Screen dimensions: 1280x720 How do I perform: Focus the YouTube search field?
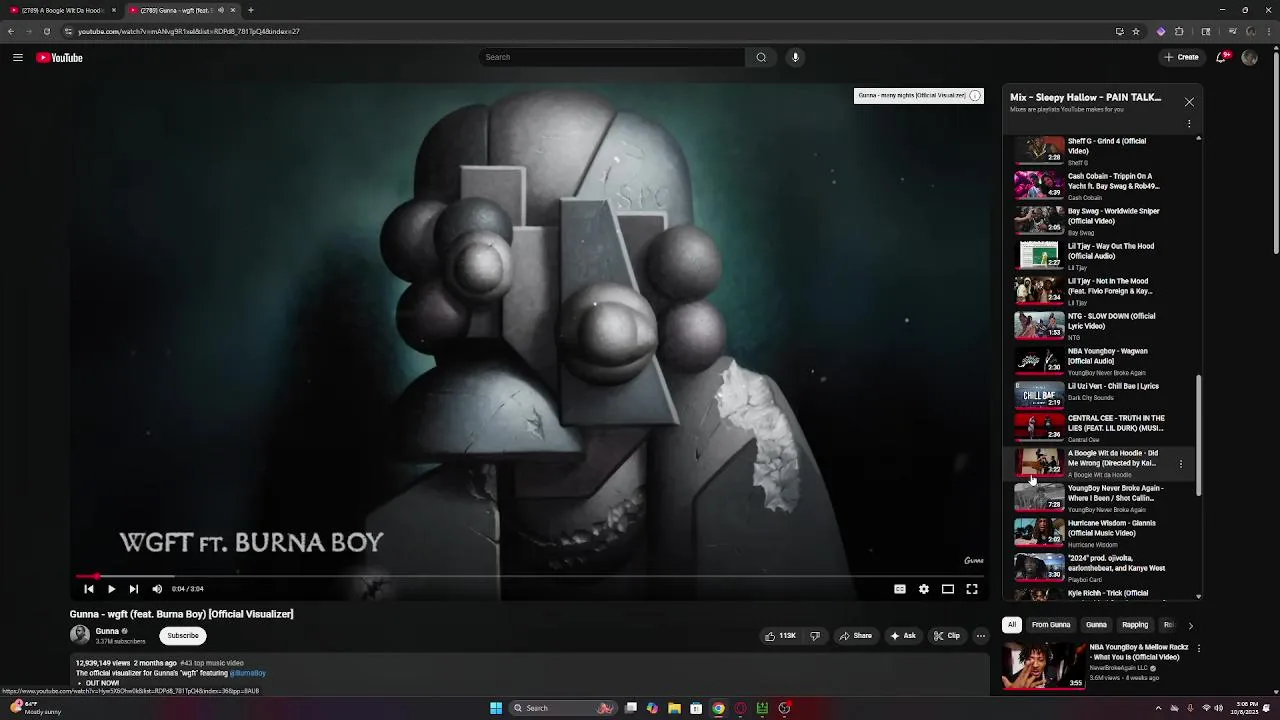(x=611, y=57)
